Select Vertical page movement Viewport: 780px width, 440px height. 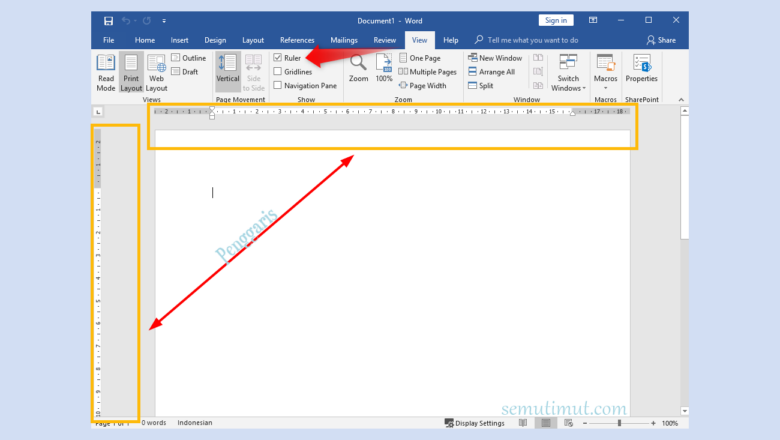[x=228, y=70]
